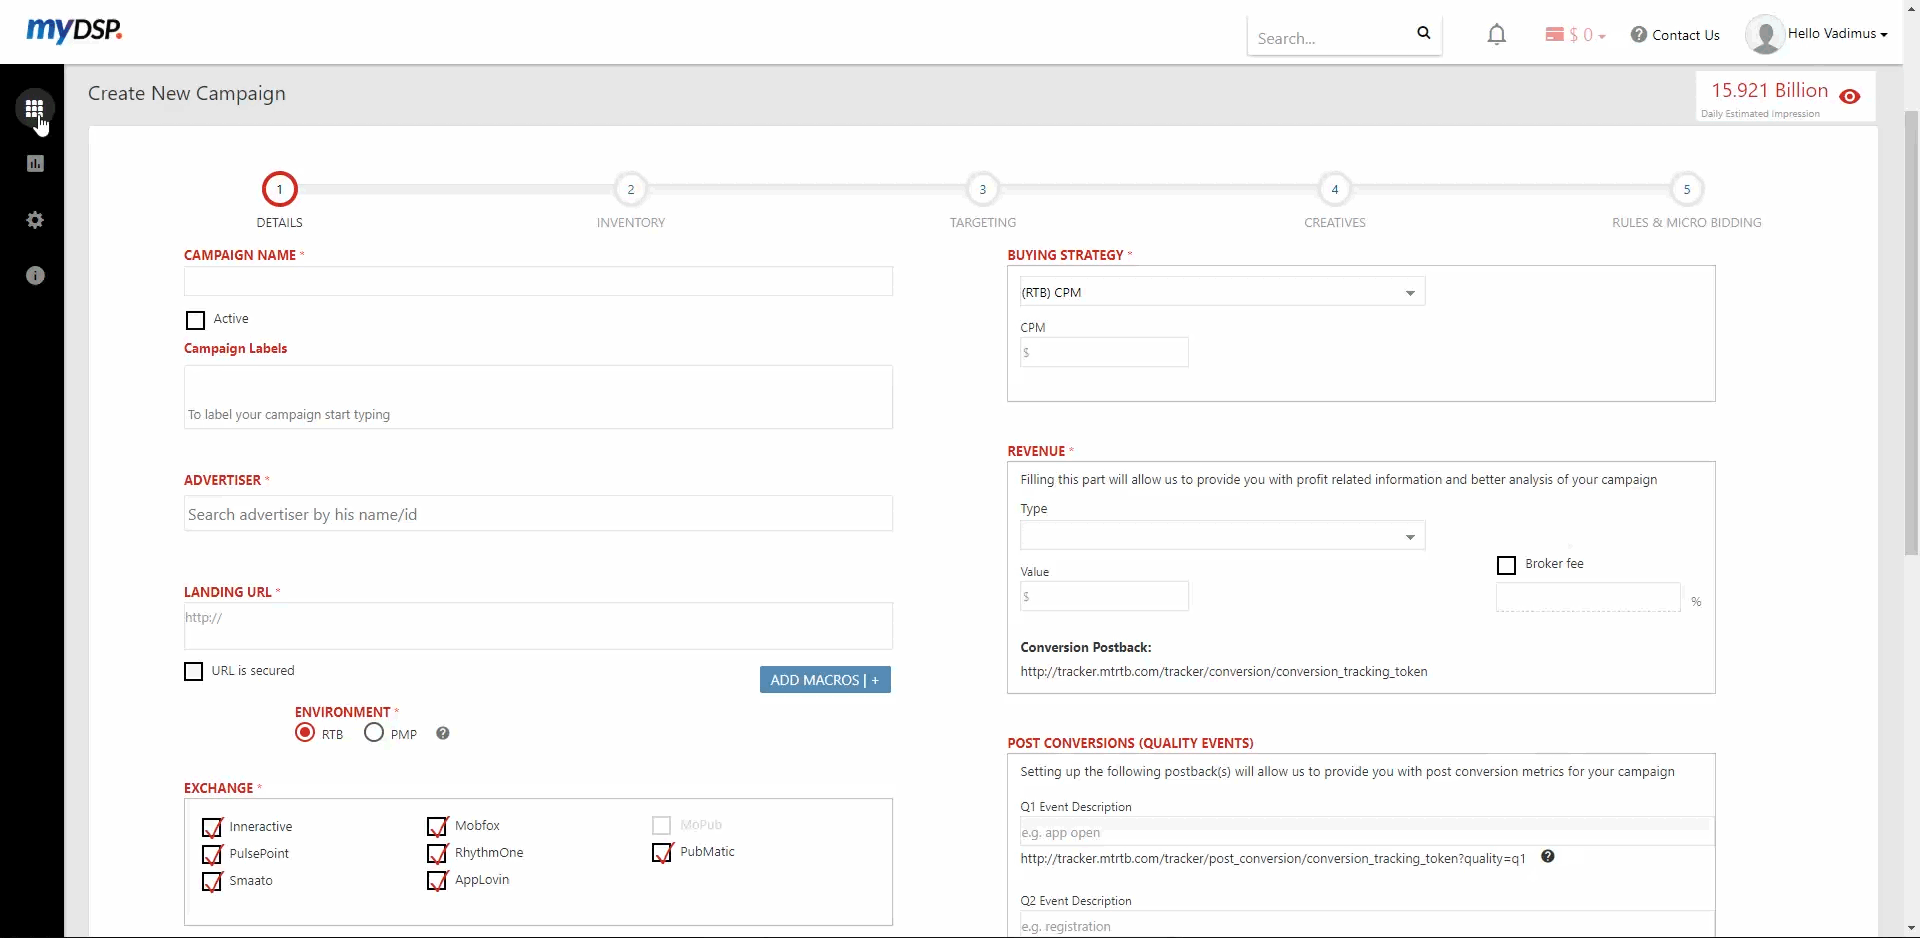Click the scrollbar down arrow
This screenshot has width=1920, height=938.
tap(1912, 928)
